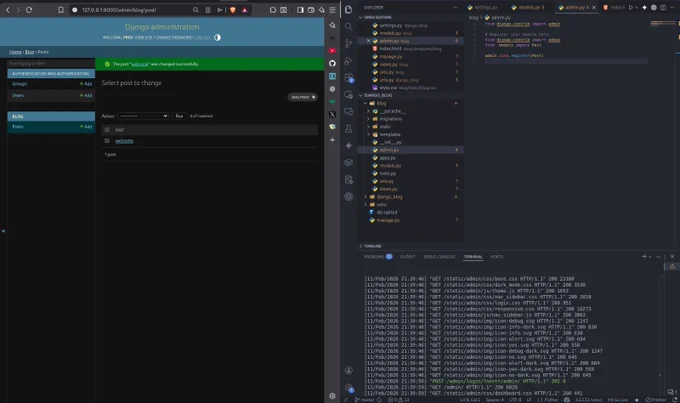
Task: Open the browser hamburger menu
Action: click(332, 10)
